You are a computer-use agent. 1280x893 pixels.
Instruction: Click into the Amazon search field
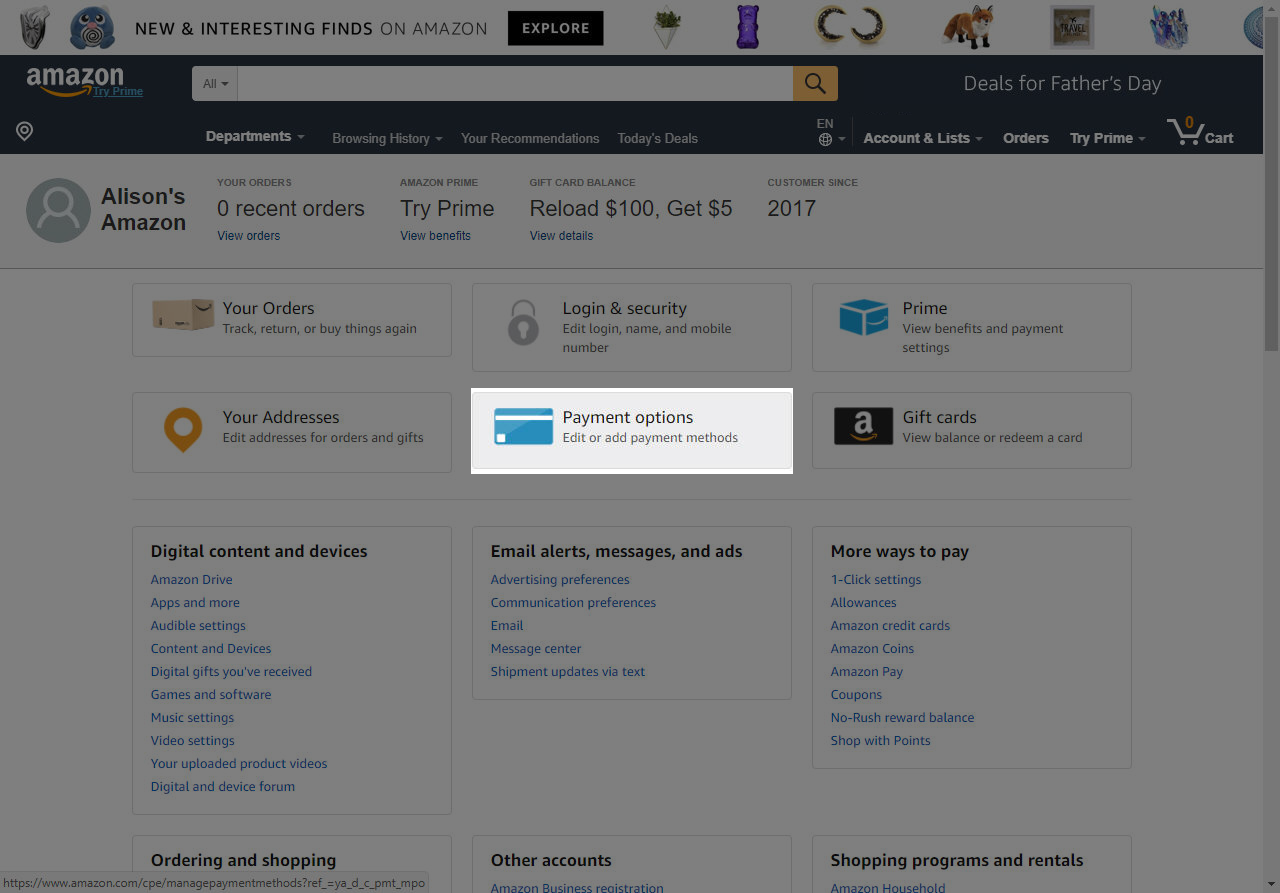click(x=515, y=84)
